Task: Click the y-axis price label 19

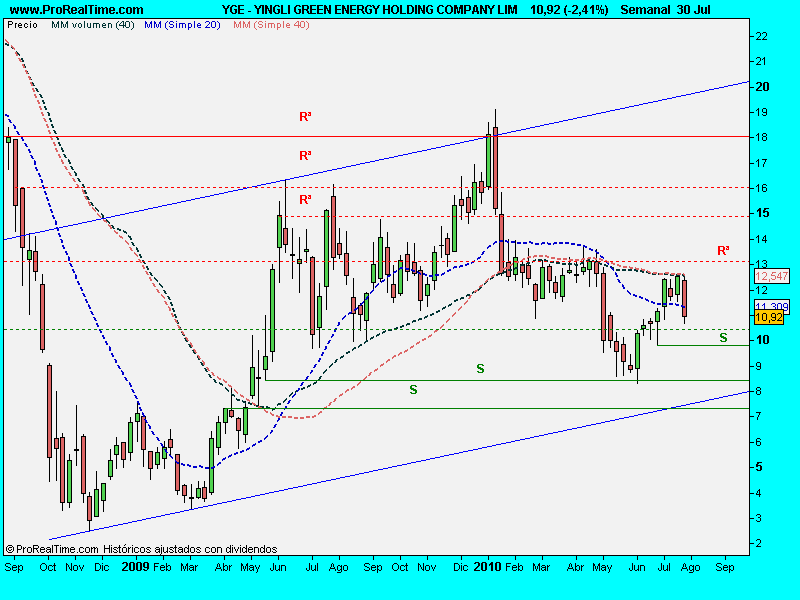Action: 761,112
